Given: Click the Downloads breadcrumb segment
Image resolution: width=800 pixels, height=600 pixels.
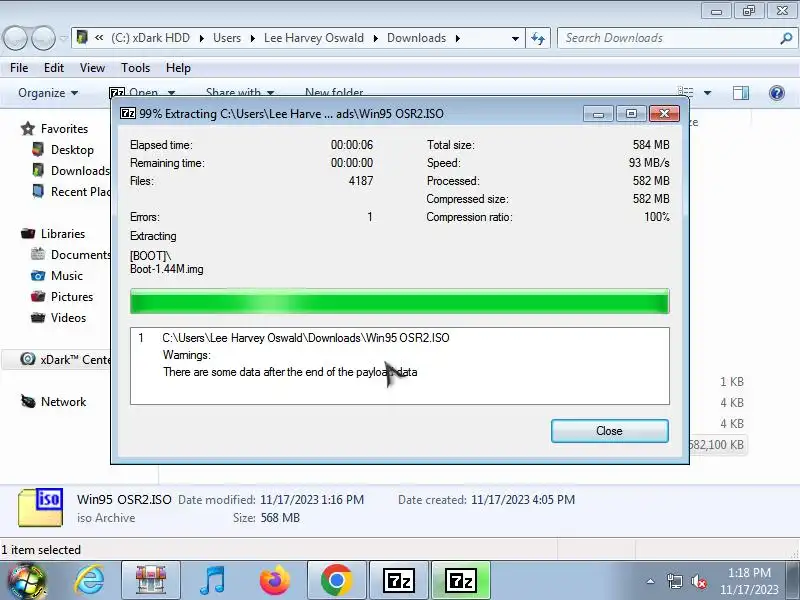Looking at the screenshot, I should [416, 38].
